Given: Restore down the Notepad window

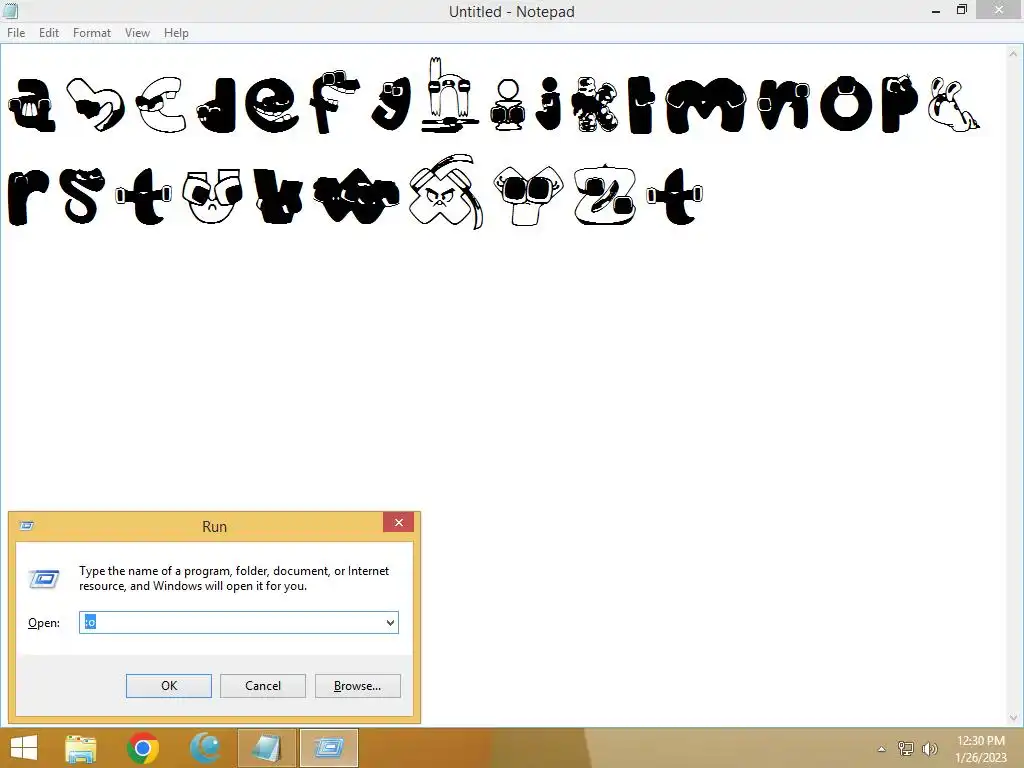Looking at the screenshot, I should (x=961, y=10).
